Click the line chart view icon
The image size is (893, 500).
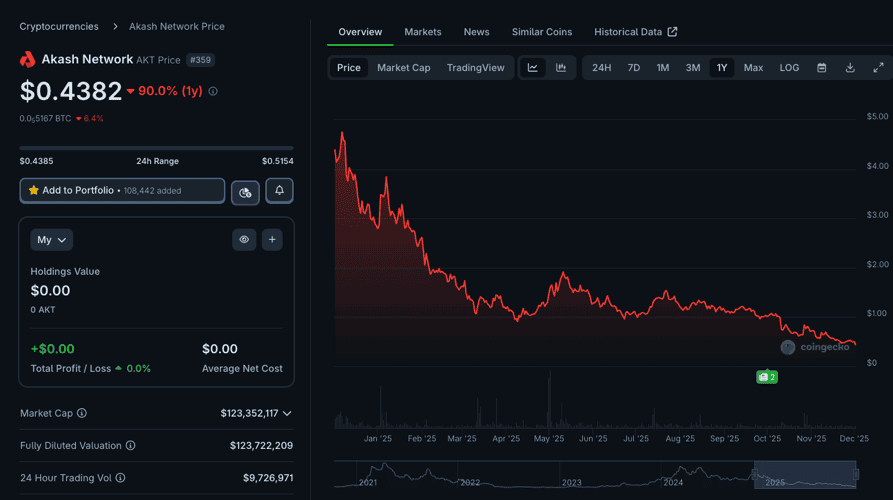click(533, 68)
